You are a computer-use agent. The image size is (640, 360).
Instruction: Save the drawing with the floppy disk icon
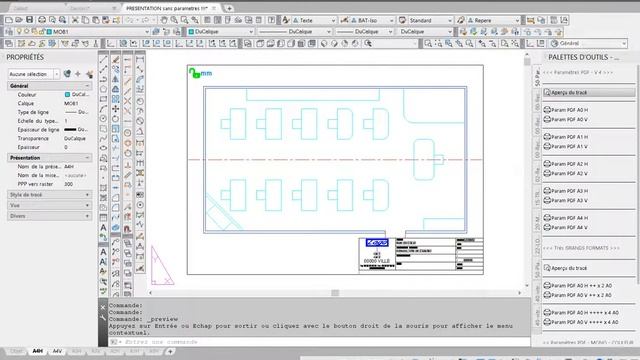[x=29, y=20]
